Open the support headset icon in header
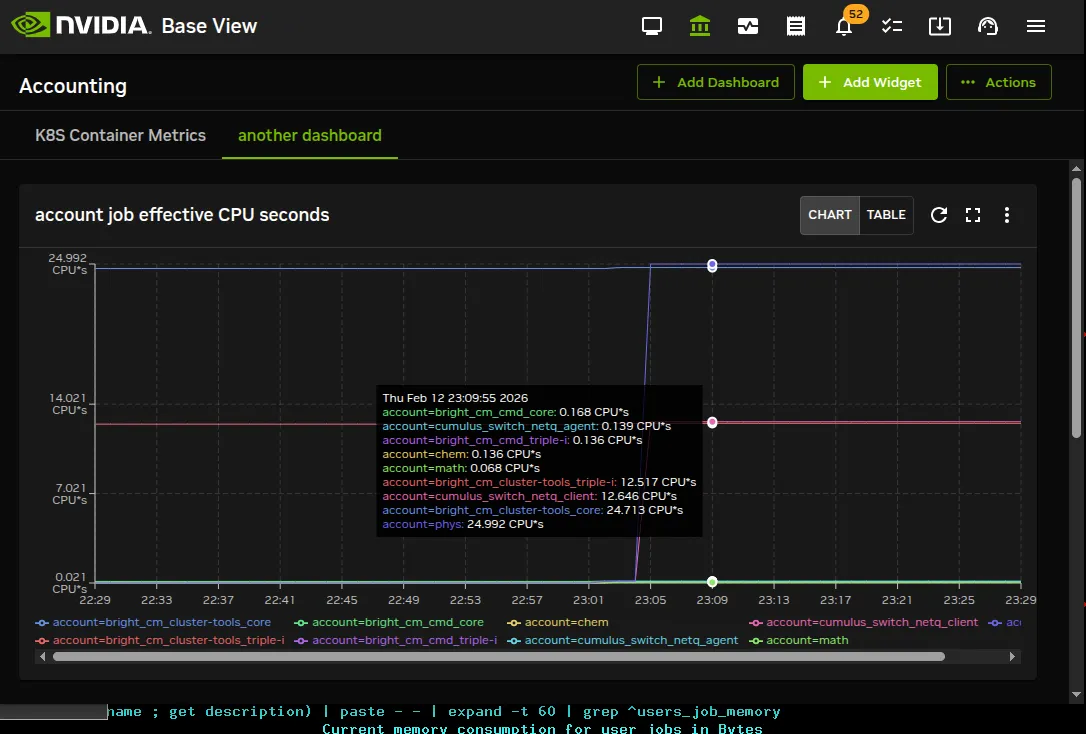 988,26
